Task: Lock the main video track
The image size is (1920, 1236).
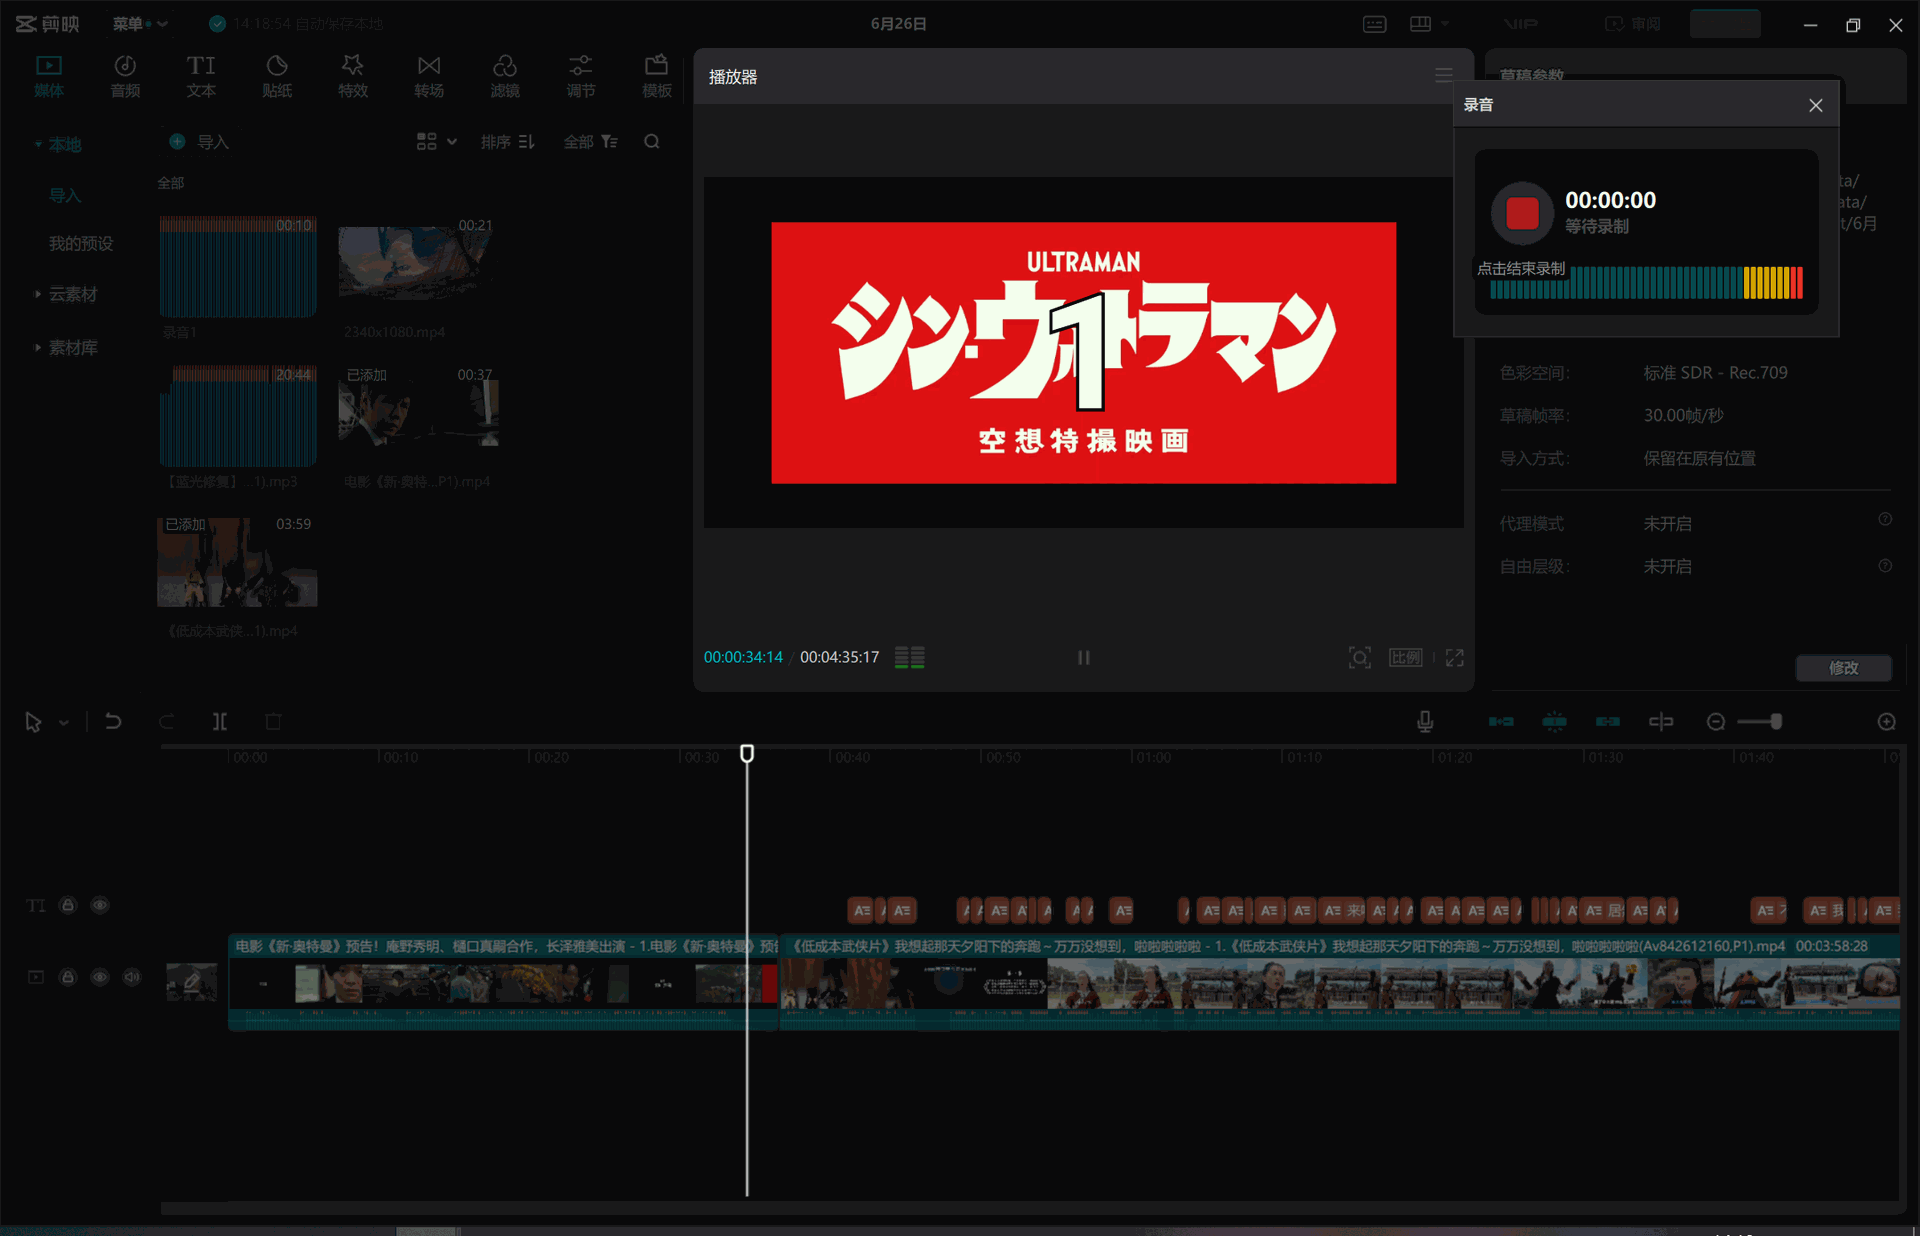Action: tap(68, 977)
